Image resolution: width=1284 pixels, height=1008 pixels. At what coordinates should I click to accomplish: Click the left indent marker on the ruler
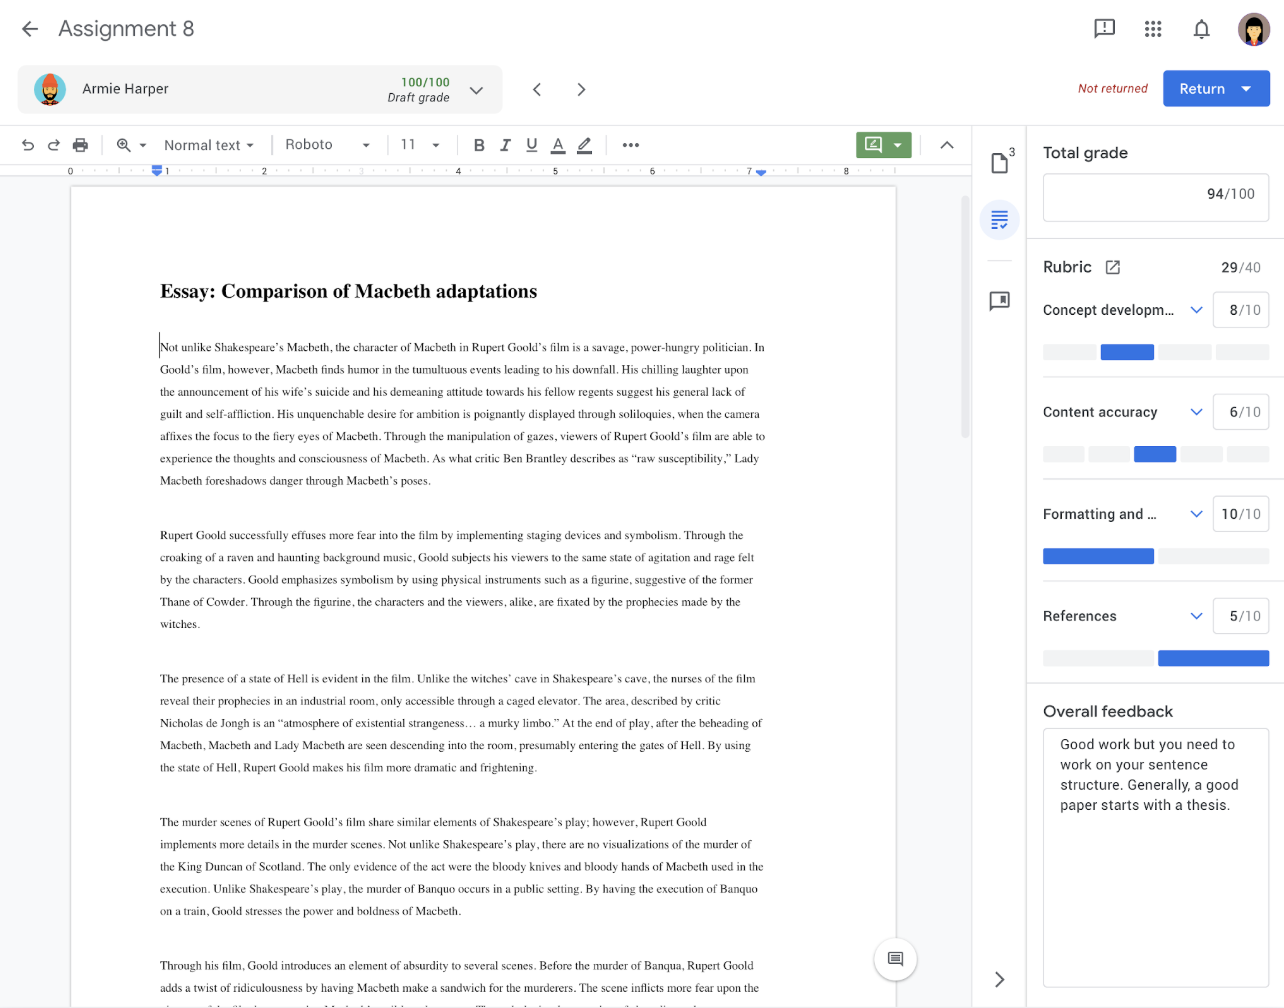157,171
